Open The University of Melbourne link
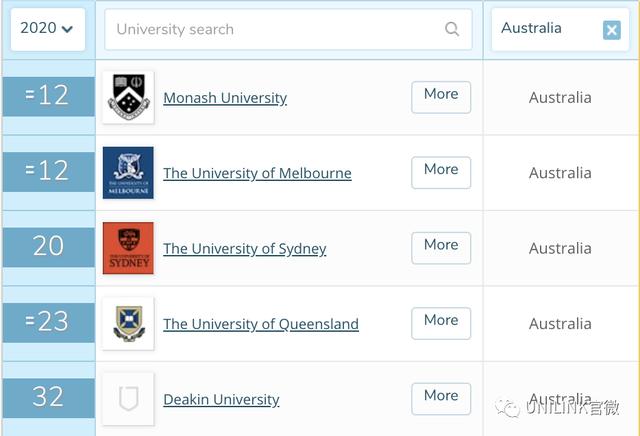The image size is (640, 436). pyautogui.click(x=257, y=174)
